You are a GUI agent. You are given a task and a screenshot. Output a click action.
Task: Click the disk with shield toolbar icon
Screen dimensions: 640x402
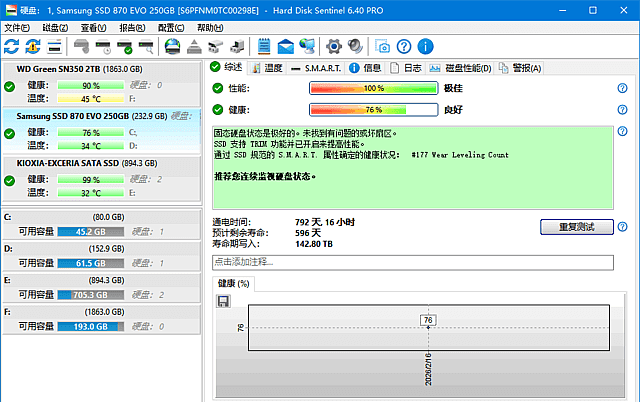[81, 47]
